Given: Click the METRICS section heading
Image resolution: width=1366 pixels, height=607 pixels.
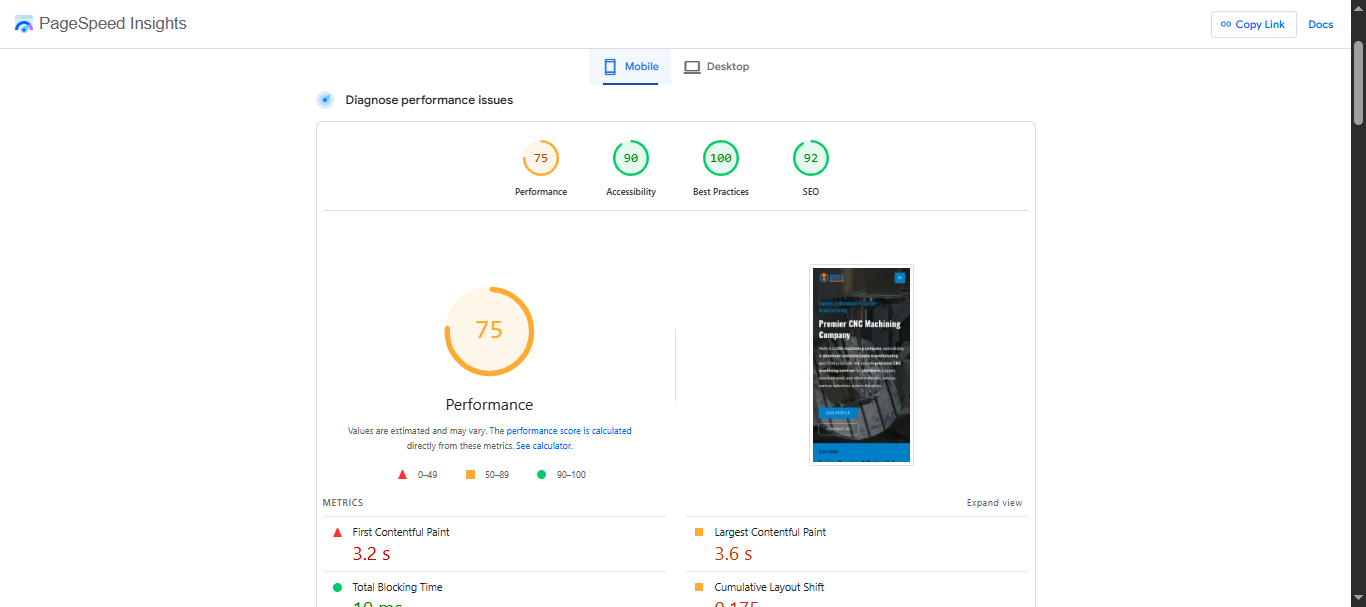Looking at the screenshot, I should [343, 503].
